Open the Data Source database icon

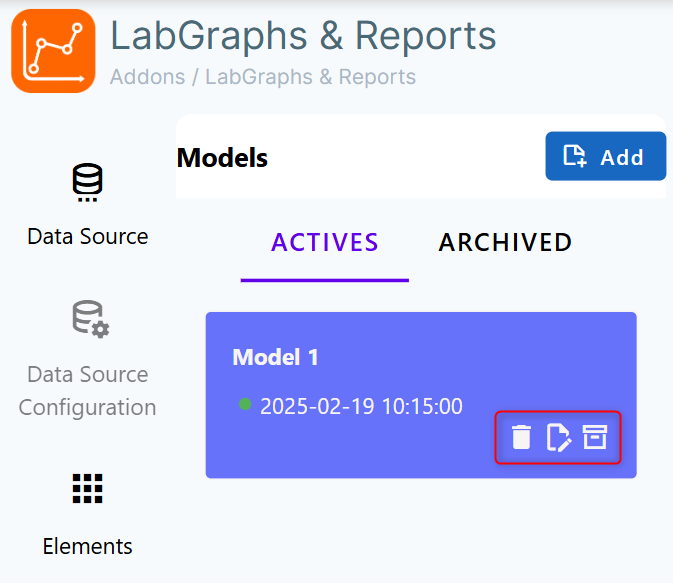(88, 182)
